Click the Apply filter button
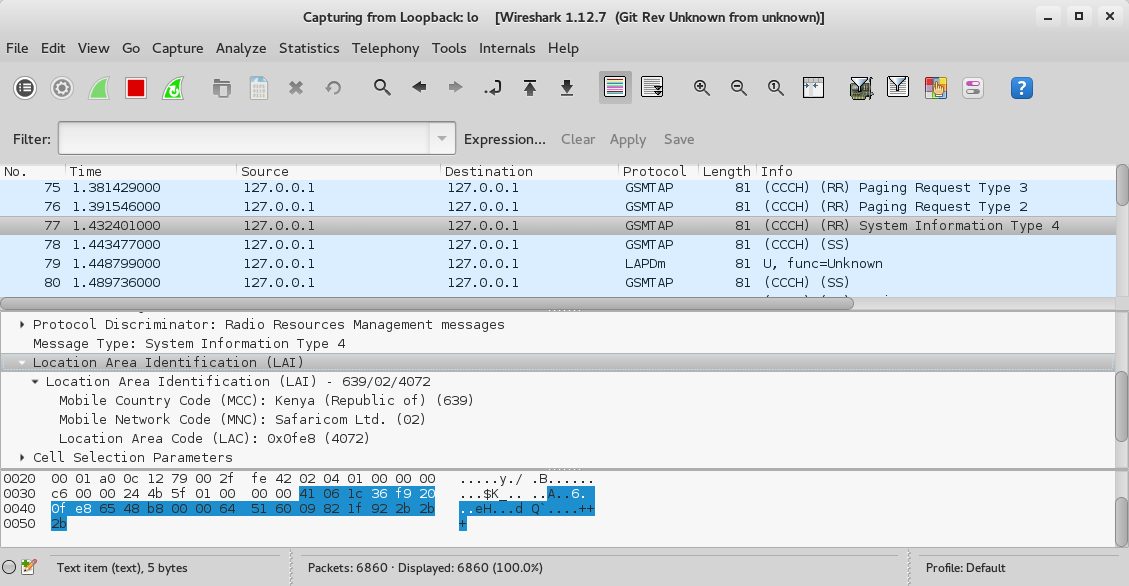This screenshot has width=1129, height=586. [x=628, y=139]
